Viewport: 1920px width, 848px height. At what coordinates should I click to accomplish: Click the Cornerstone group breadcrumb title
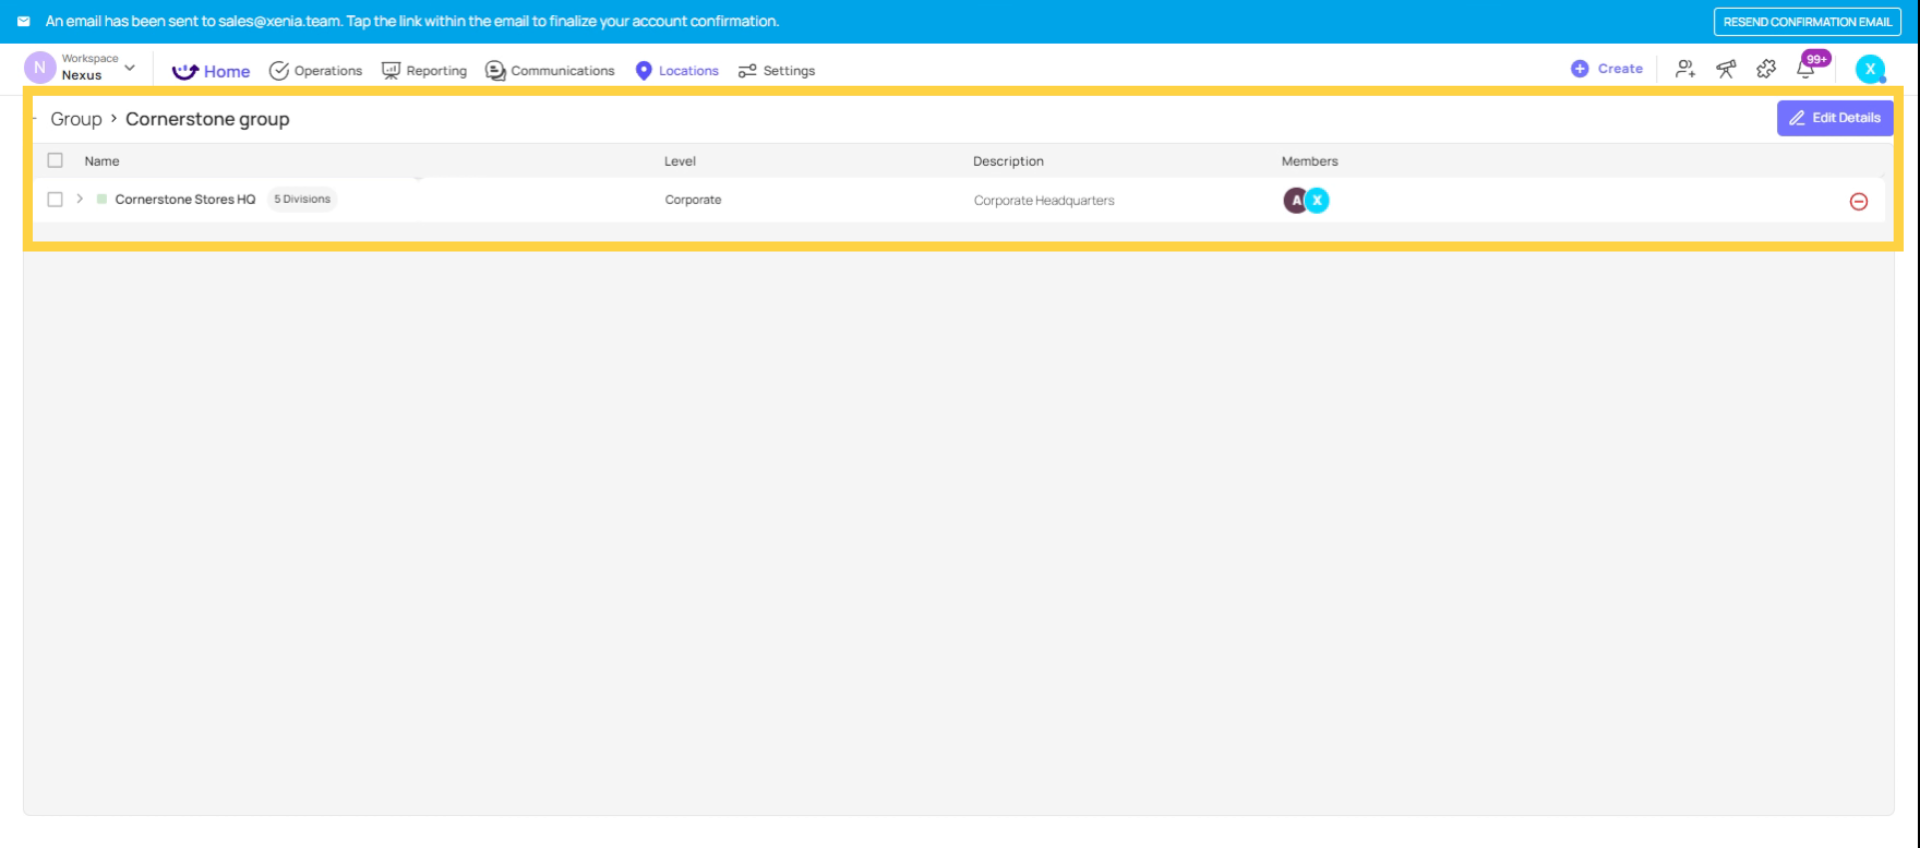[x=208, y=119]
